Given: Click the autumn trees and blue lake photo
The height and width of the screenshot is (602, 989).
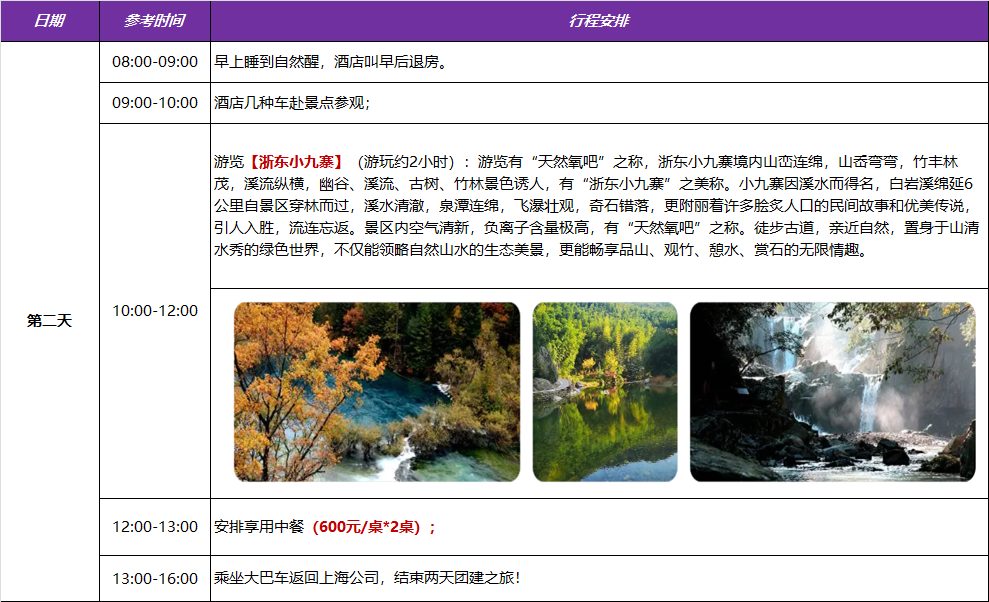Looking at the screenshot, I should pyautogui.click(x=376, y=392).
